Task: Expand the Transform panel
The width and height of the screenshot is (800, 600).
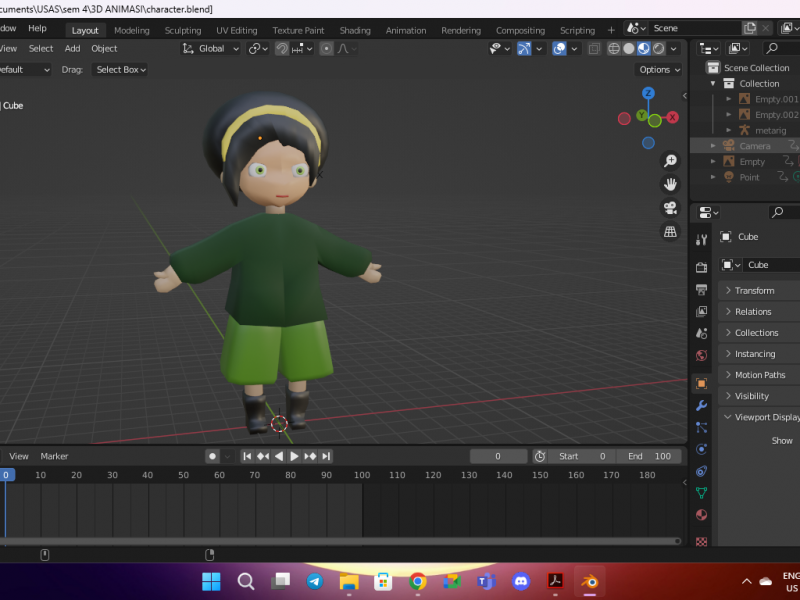Action: click(x=754, y=290)
